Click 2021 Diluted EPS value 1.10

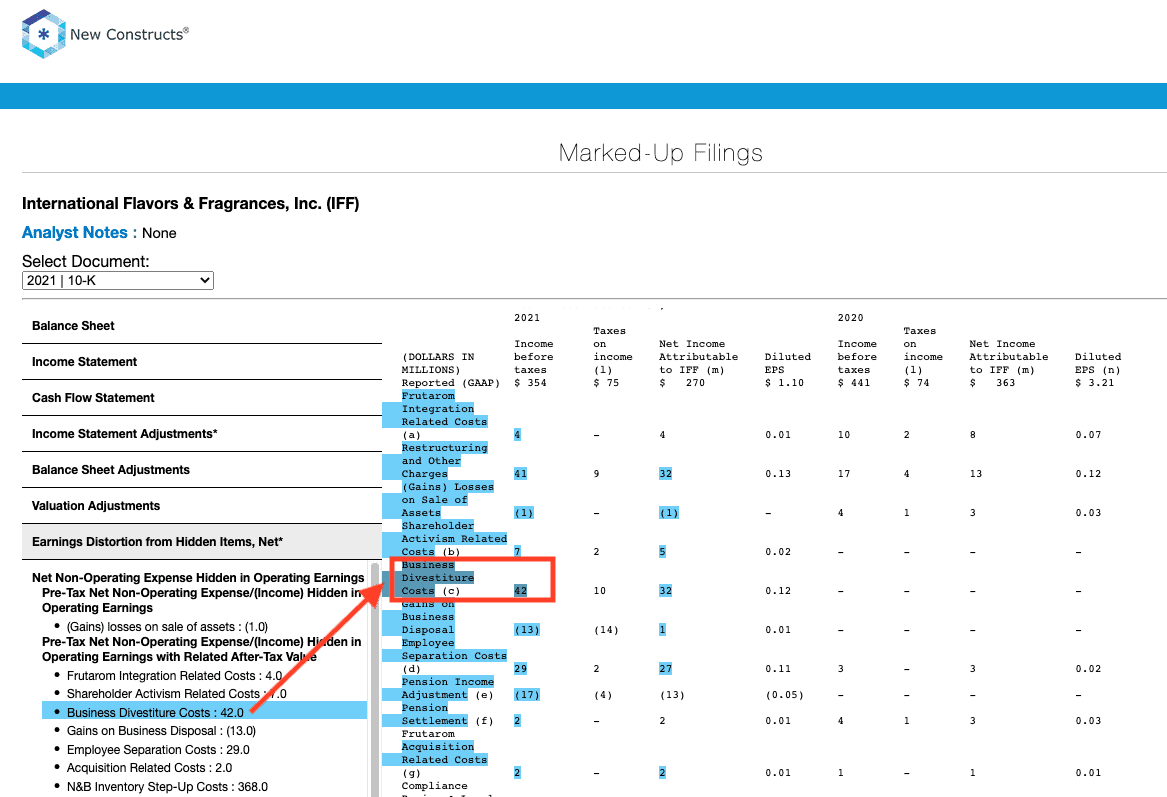click(784, 383)
